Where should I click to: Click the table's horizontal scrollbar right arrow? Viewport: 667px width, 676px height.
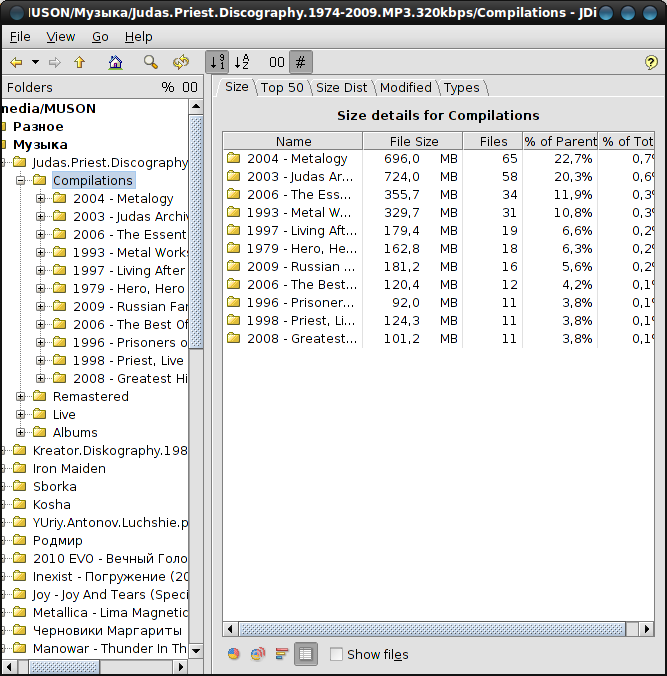tap(646, 629)
